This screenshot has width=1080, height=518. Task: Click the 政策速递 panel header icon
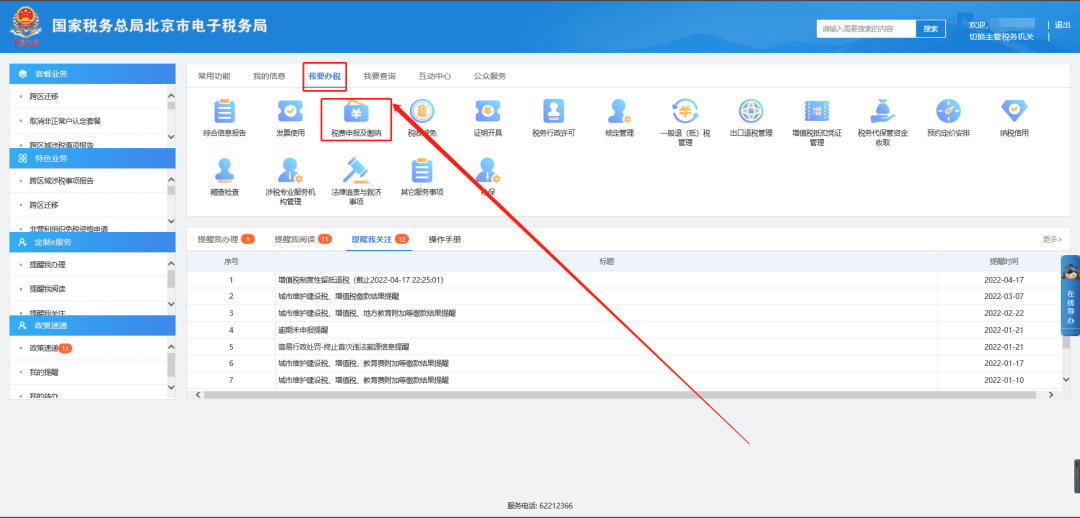(x=23, y=325)
